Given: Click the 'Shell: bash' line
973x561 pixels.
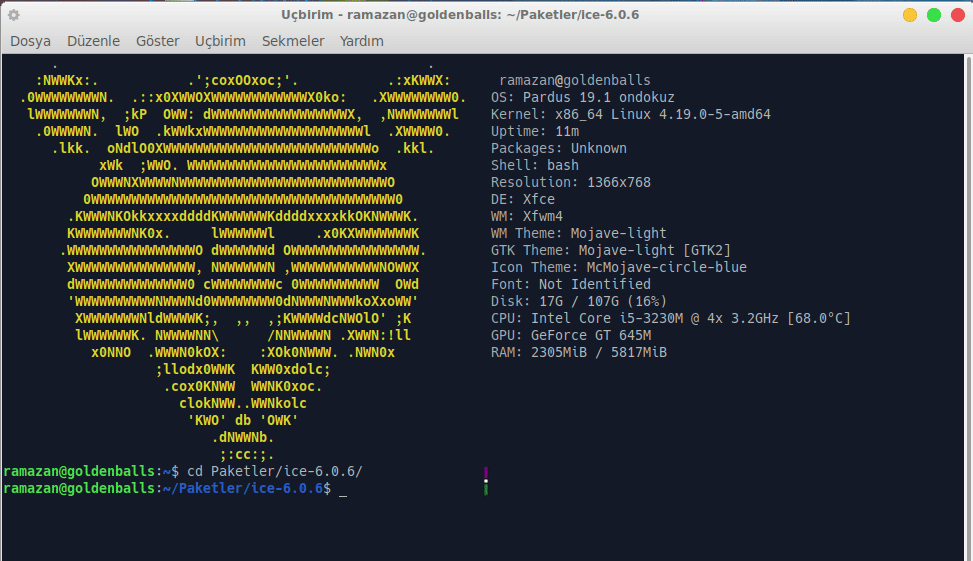Looking at the screenshot, I should coord(535,165).
